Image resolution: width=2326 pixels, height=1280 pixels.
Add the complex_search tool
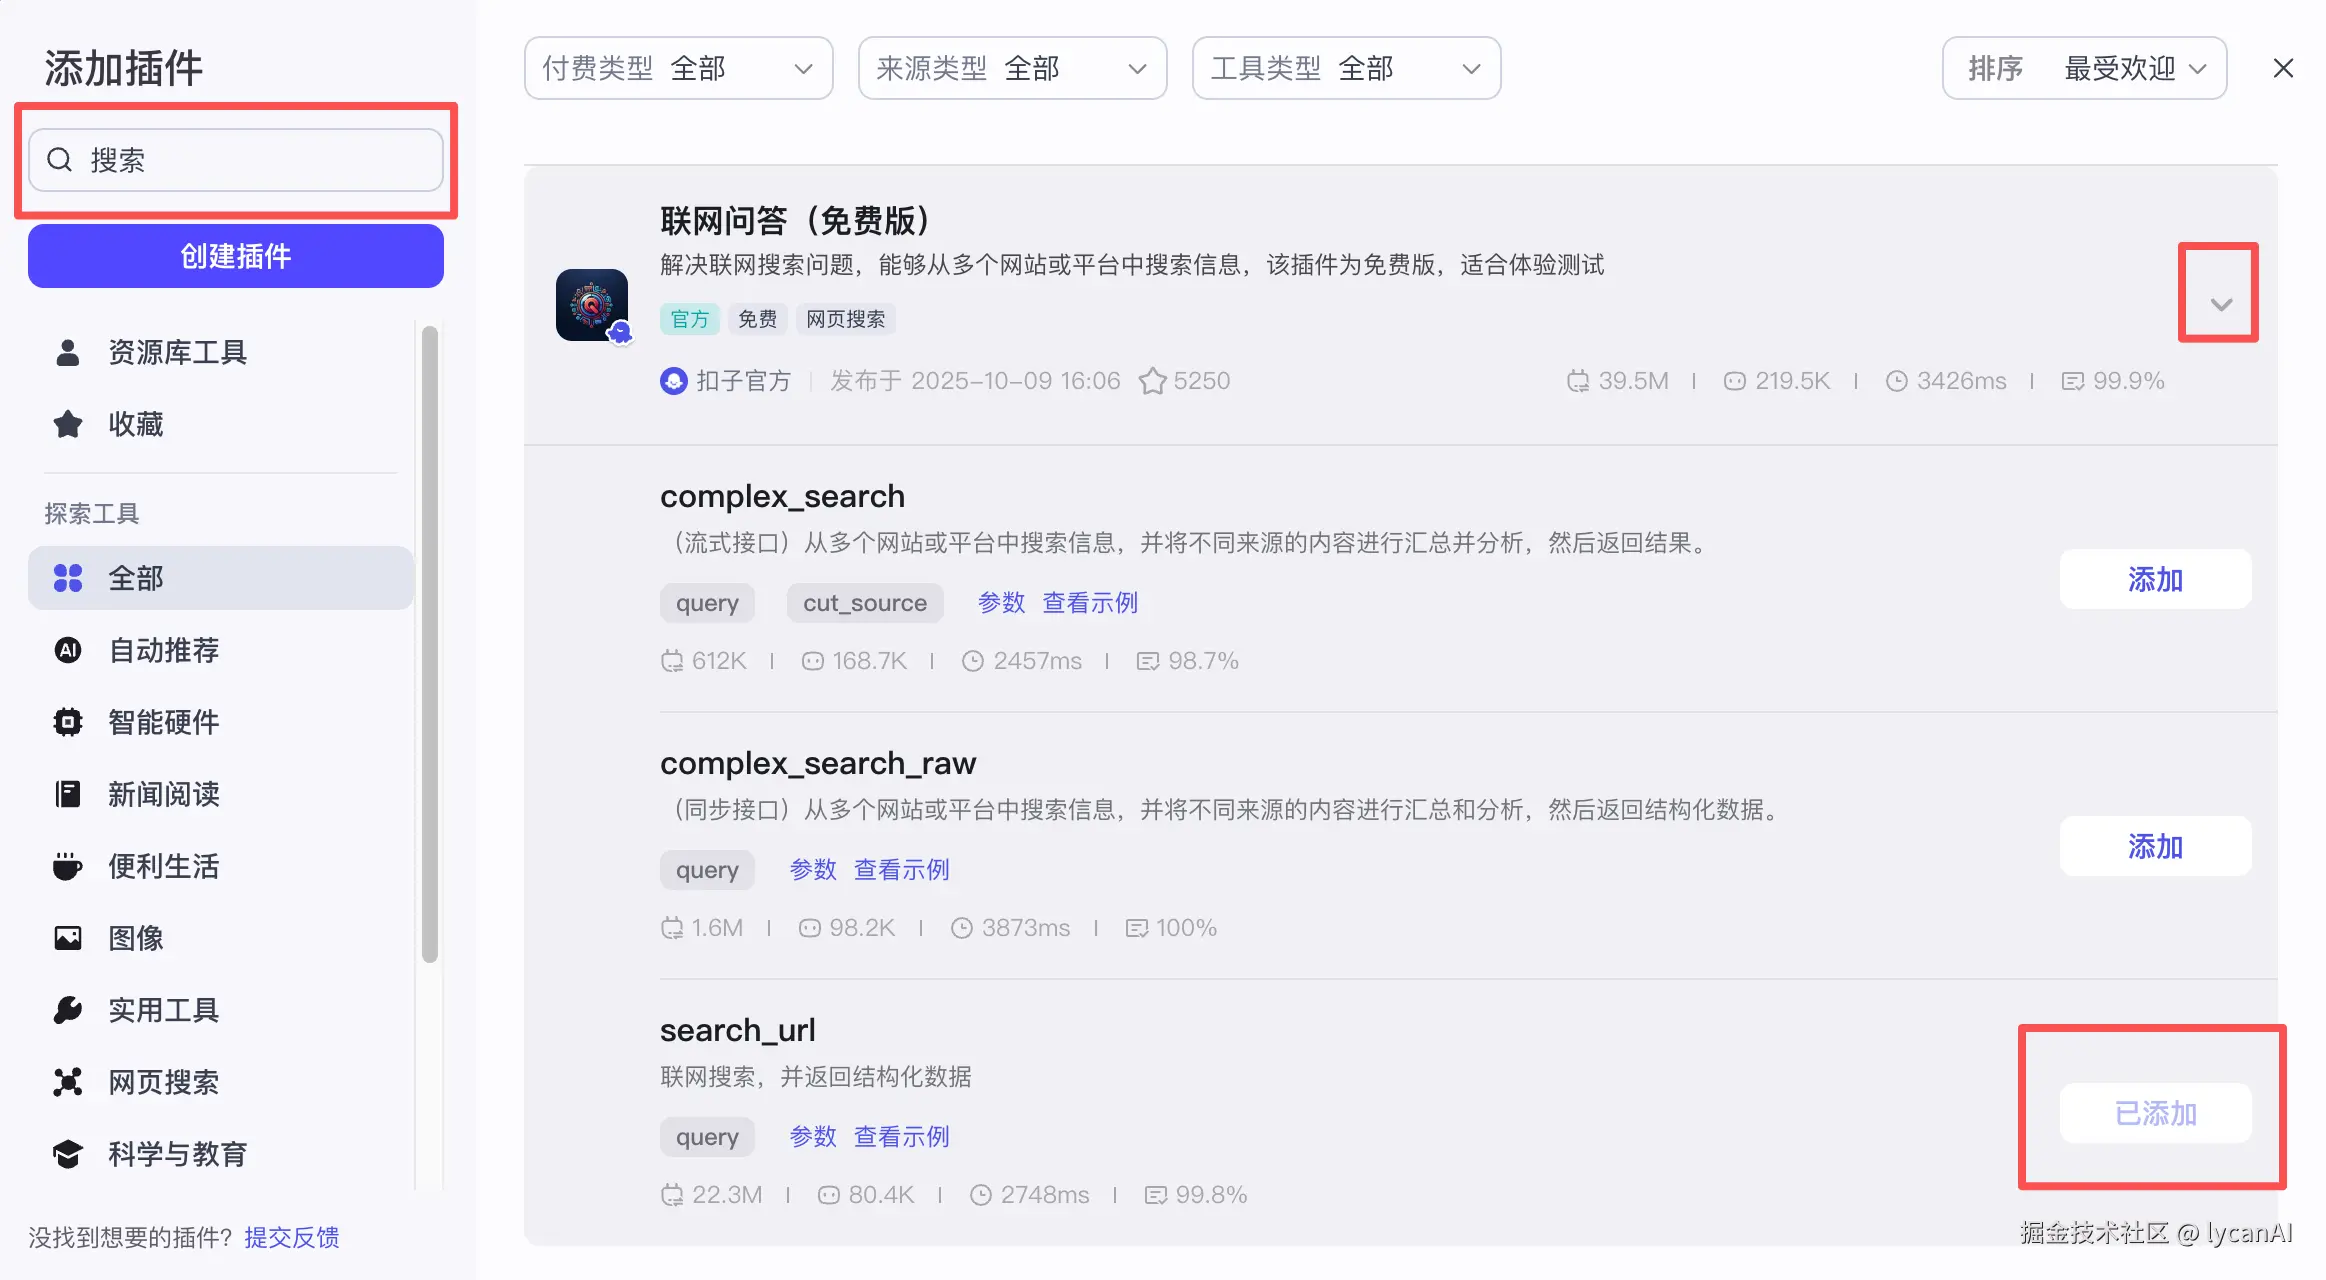2155,579
